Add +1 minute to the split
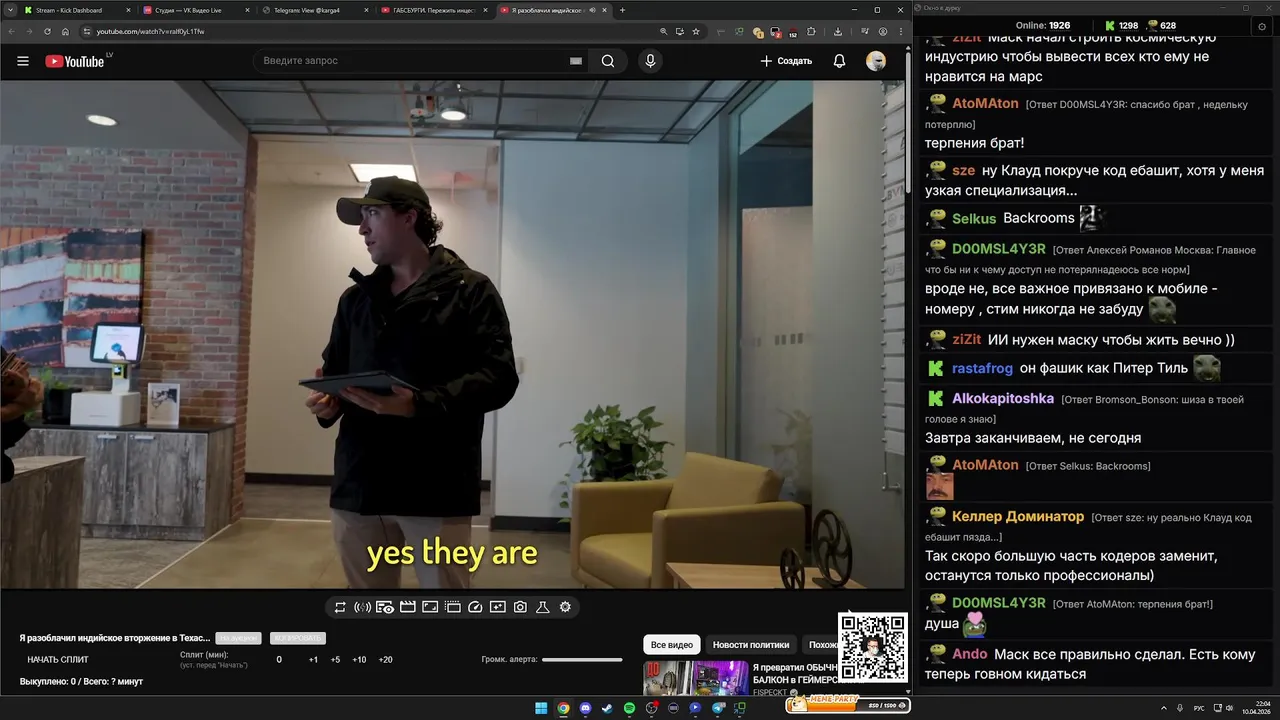Image resolution: width=1280 pixels, height=720 pixels. click(x=313, y=660)
